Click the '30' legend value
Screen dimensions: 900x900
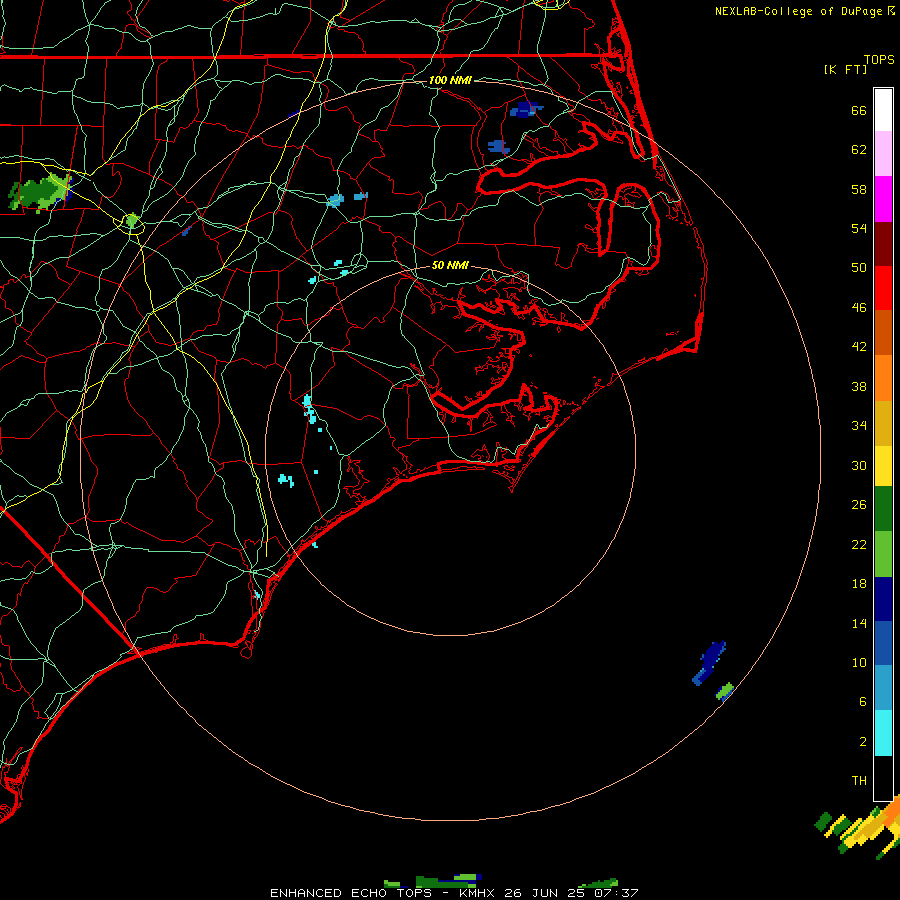click(x=859, y=465)
